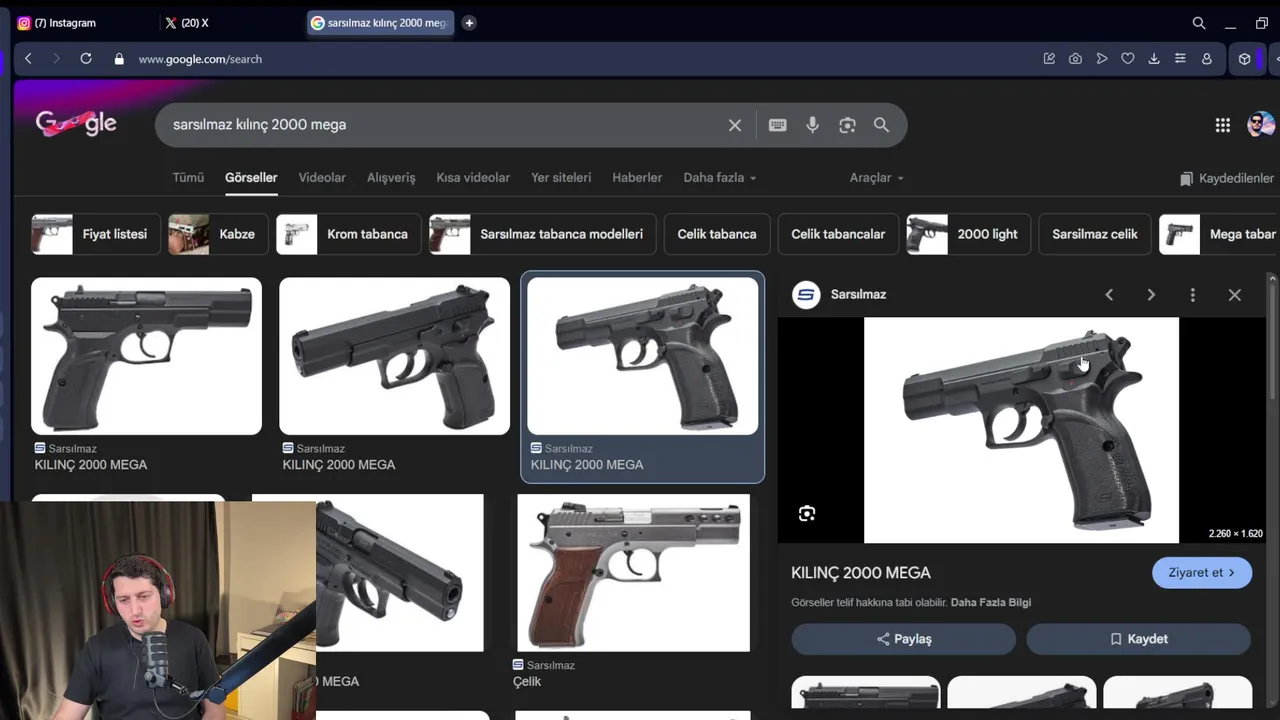Click the large preview pistol image

tap(1021, 430)
